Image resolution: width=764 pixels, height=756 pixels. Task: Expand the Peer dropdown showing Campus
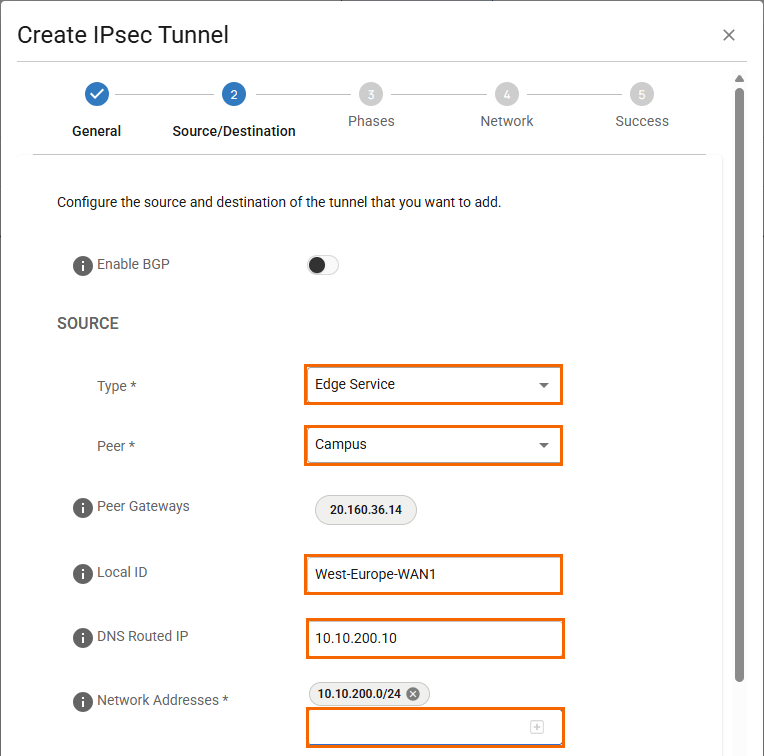pos(433,445)
